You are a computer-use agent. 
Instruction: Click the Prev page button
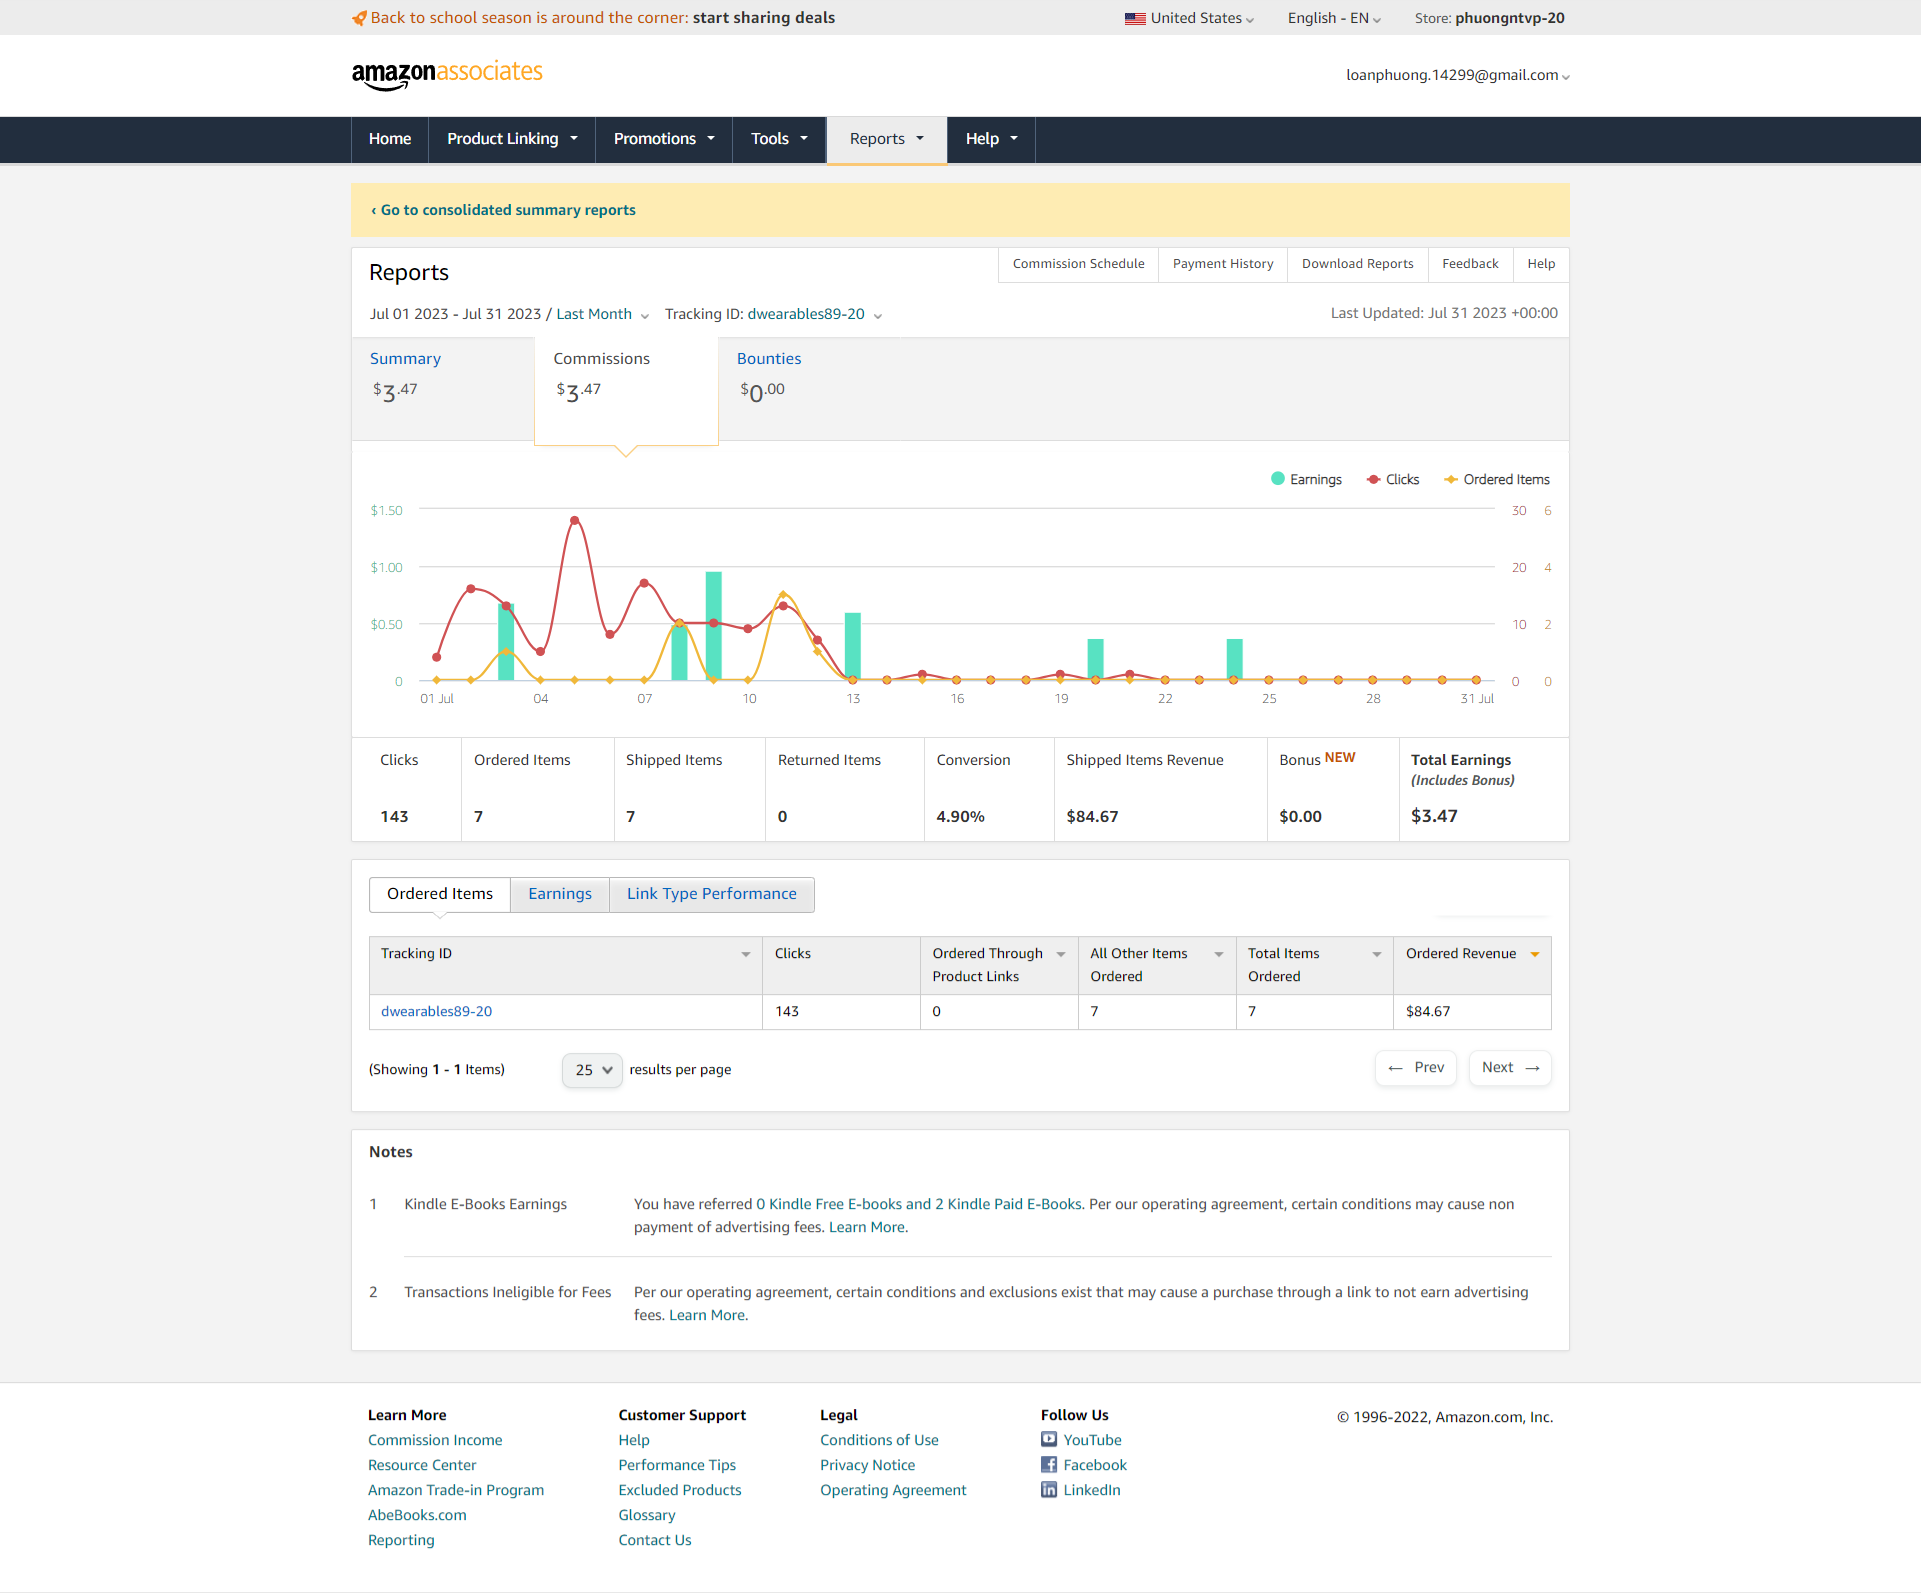1416,1068
